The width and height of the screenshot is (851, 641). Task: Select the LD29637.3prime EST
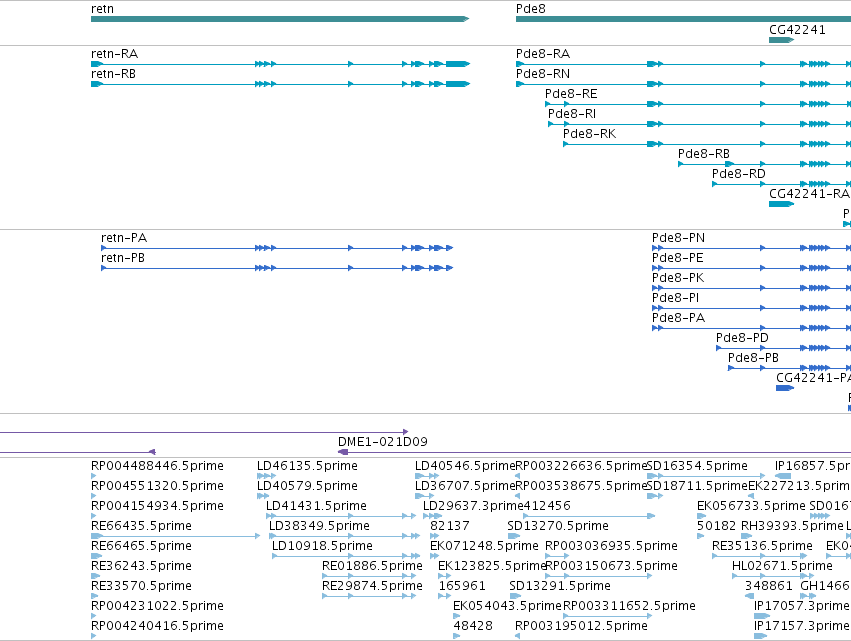[x=433, y=516]
